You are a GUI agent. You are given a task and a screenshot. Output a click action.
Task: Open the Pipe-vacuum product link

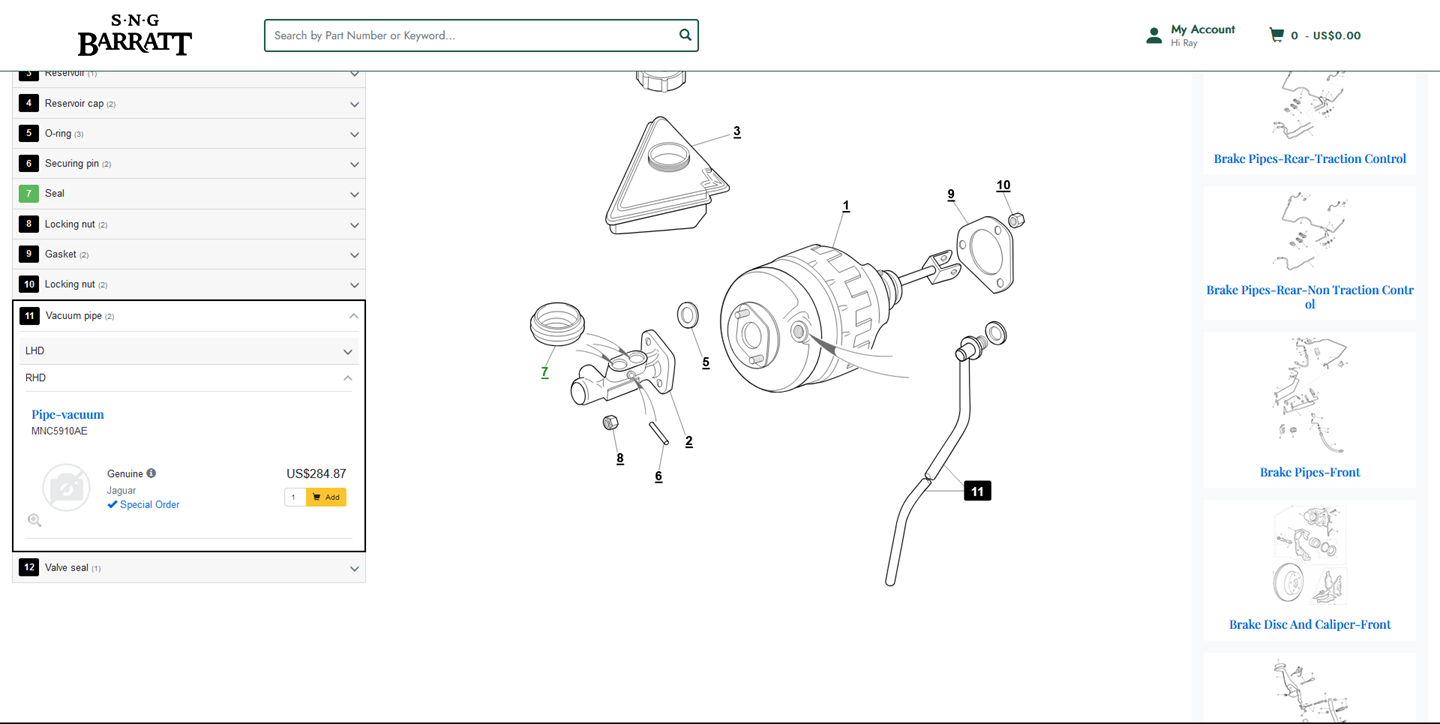(68, 415)
